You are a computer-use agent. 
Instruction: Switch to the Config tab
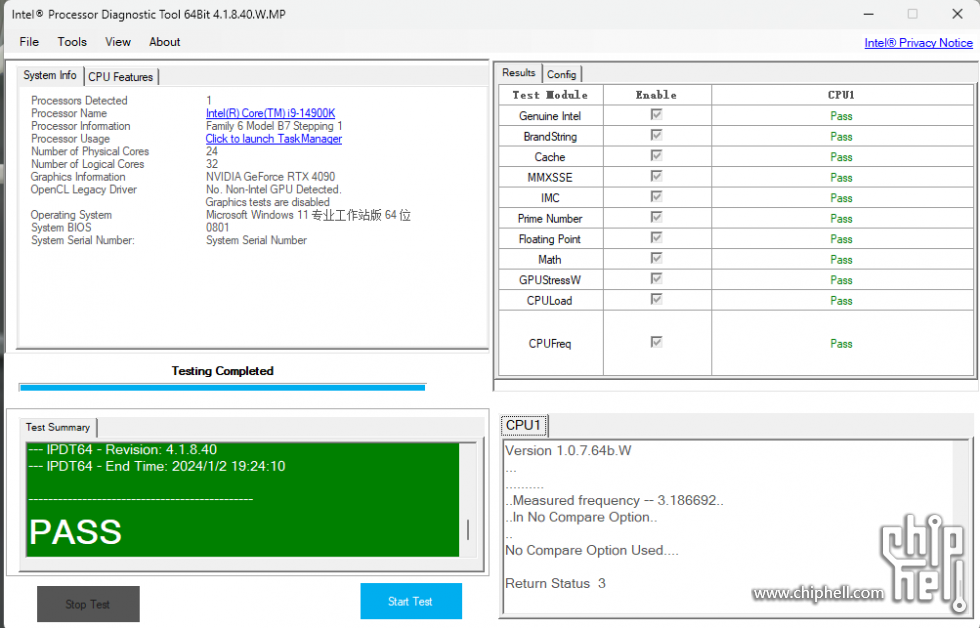(x=561, y=74)
